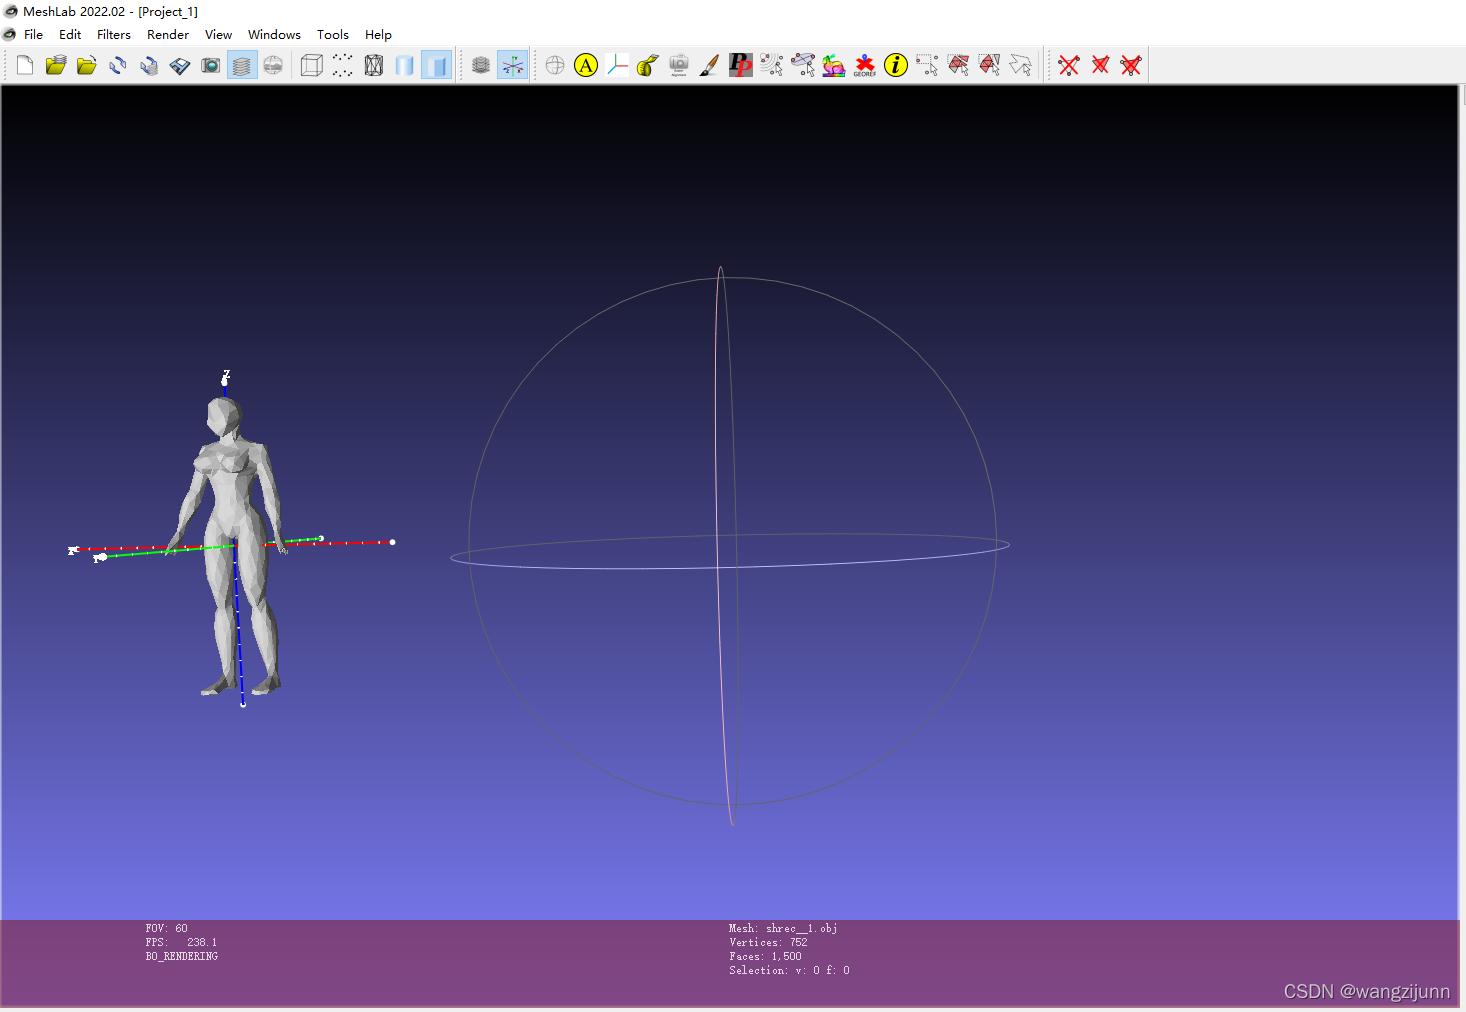Open the Filters menu
Screen dimensions: 1466x1012
tap(114, 34)
